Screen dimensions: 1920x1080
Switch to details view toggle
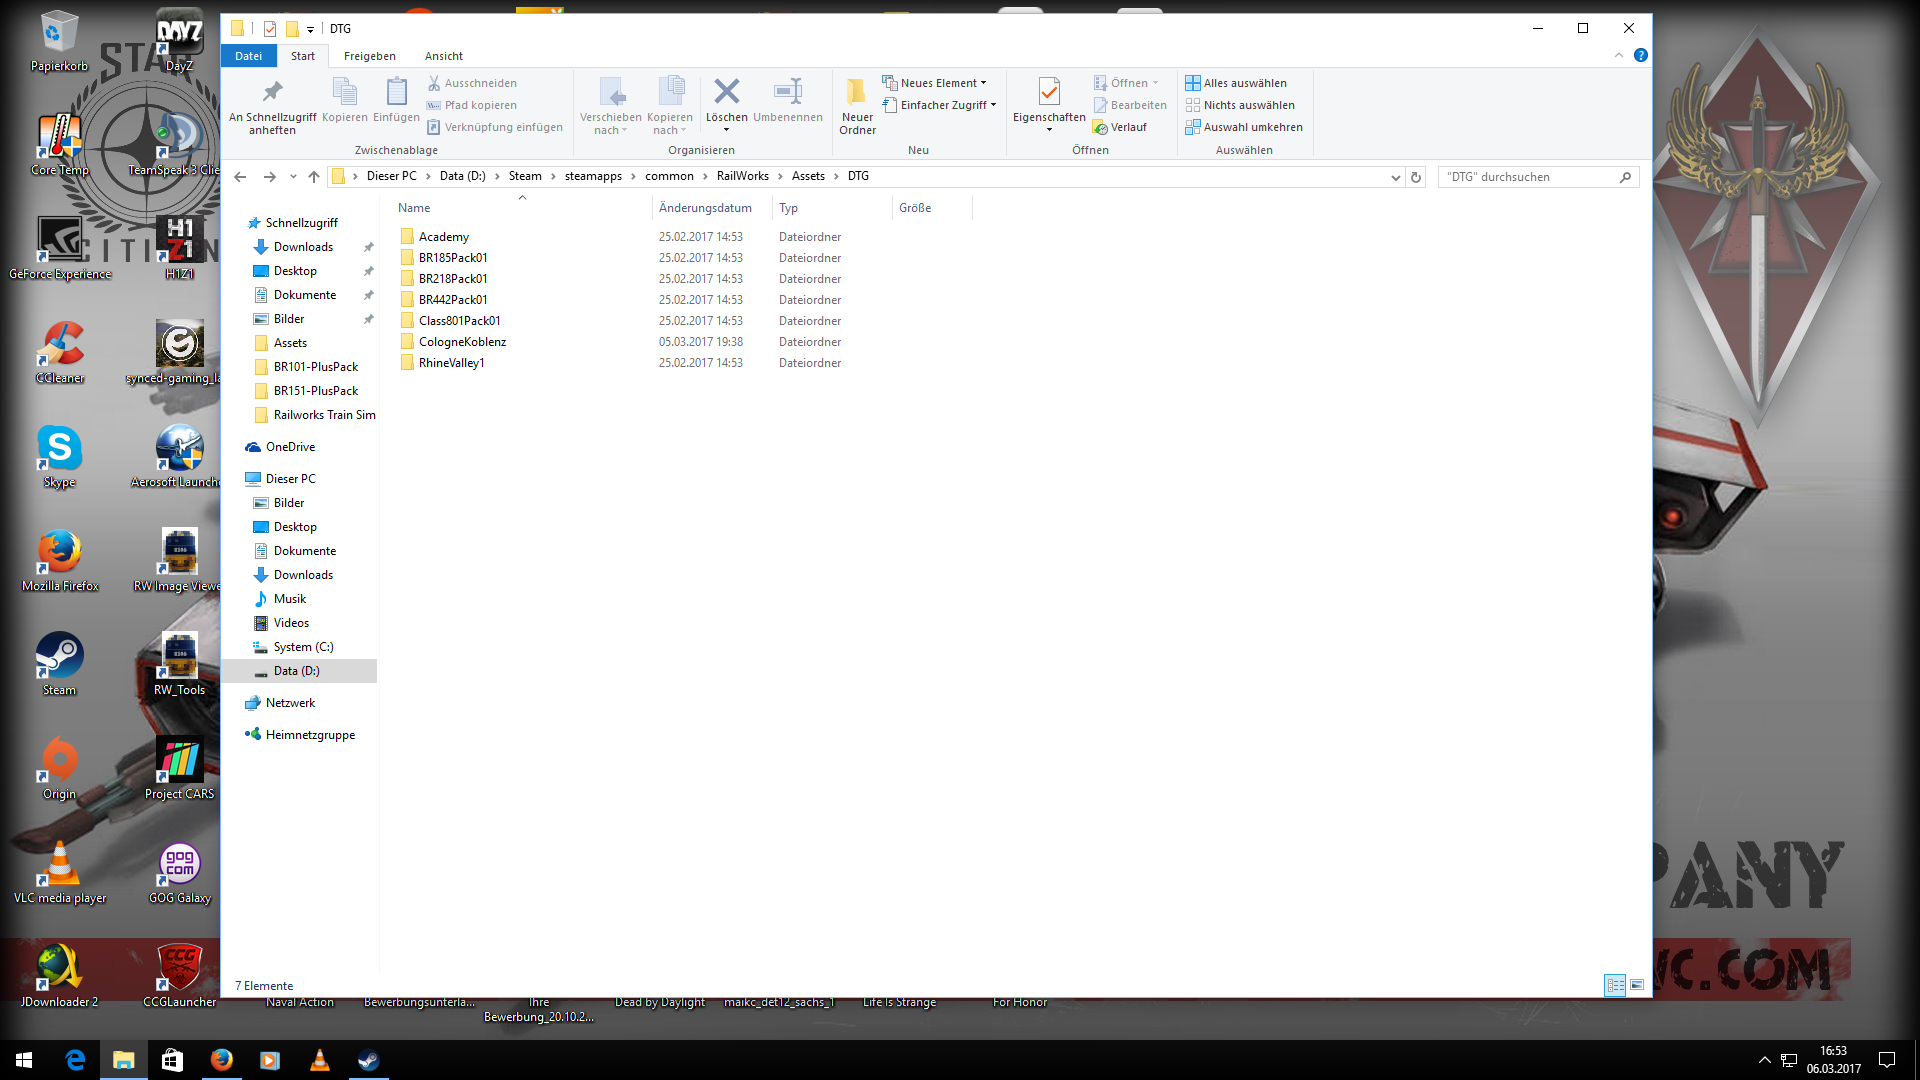[x=1614, y=985]
